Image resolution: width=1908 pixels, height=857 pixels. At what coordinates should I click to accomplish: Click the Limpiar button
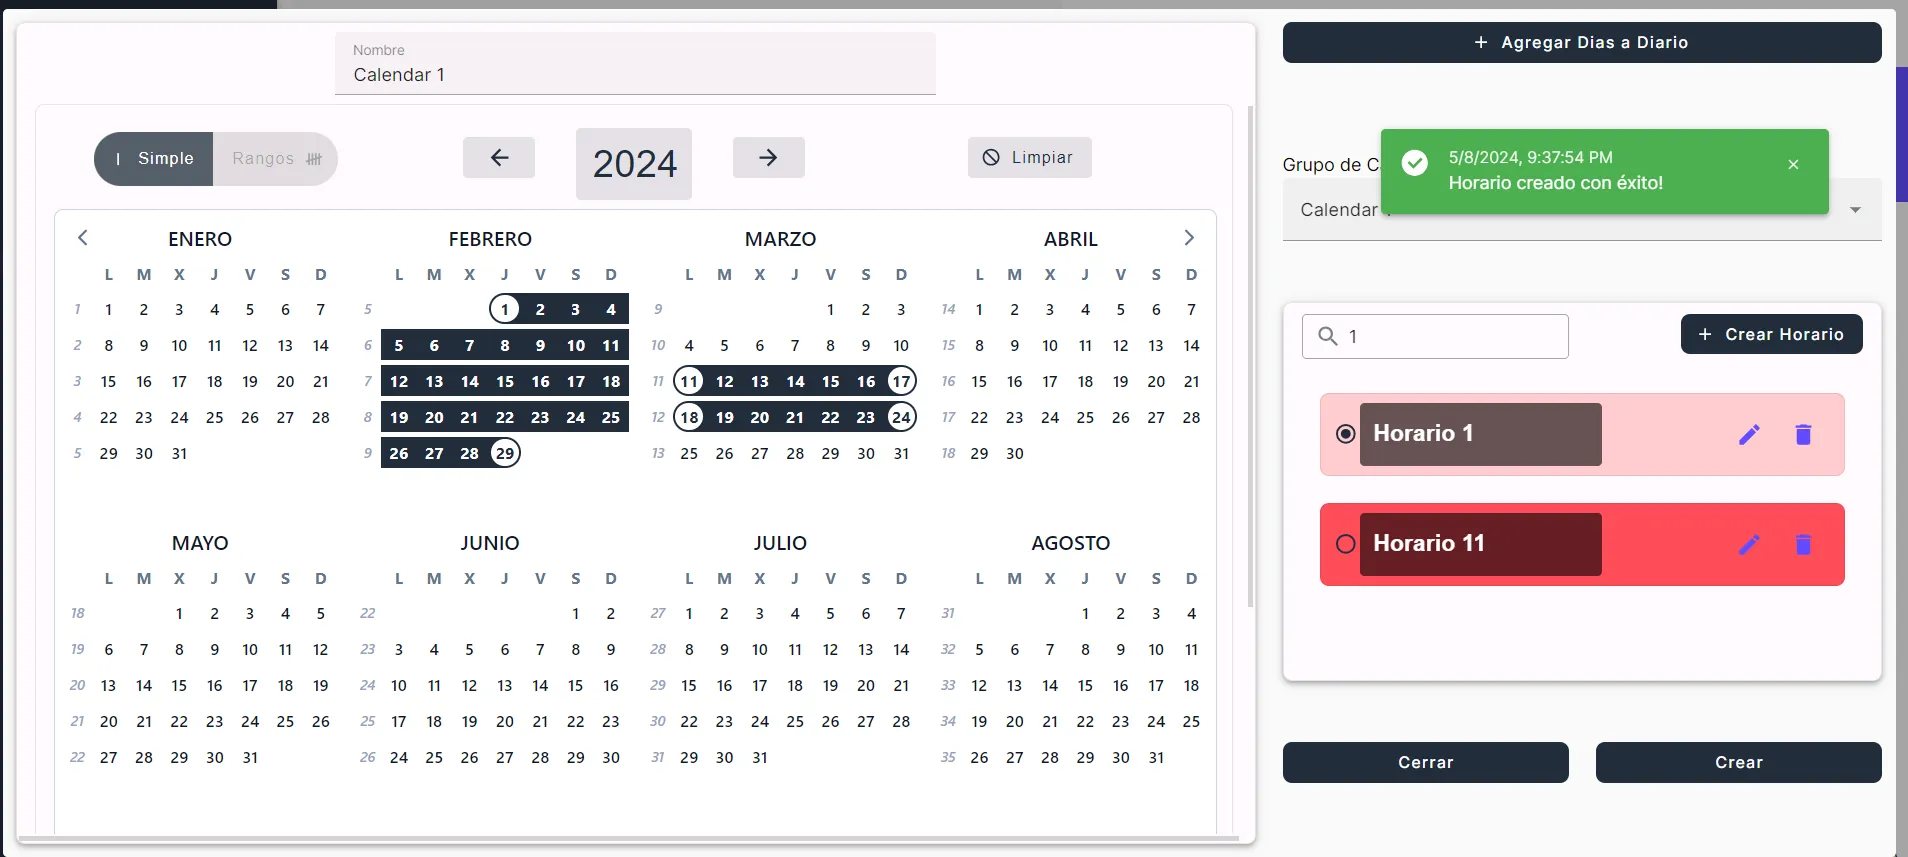pyautogui.click(x=1029, y=158)
